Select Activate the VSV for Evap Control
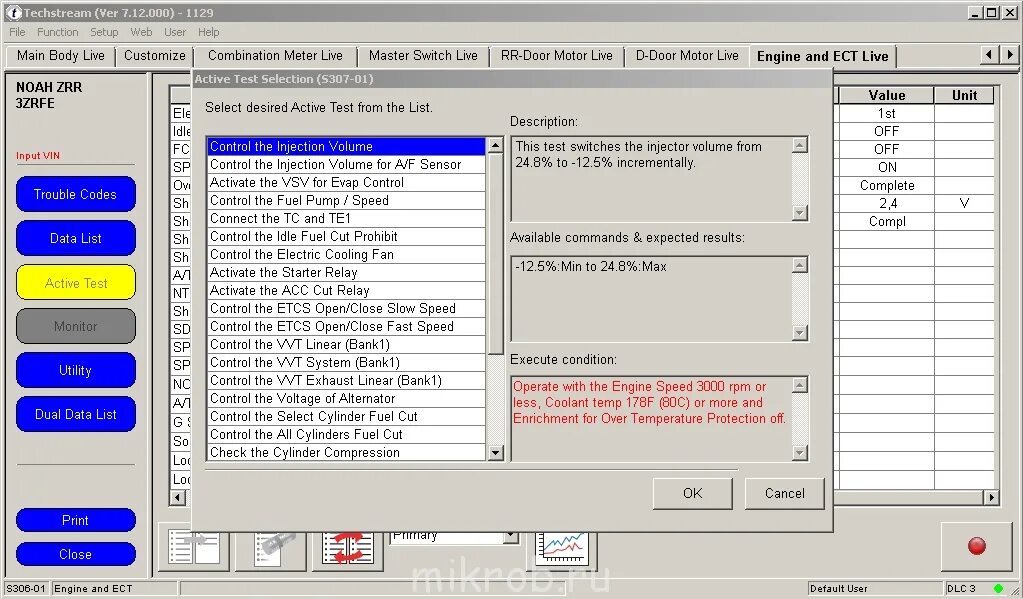Viewport: 1023px width, 599px height. click(346, 183)
